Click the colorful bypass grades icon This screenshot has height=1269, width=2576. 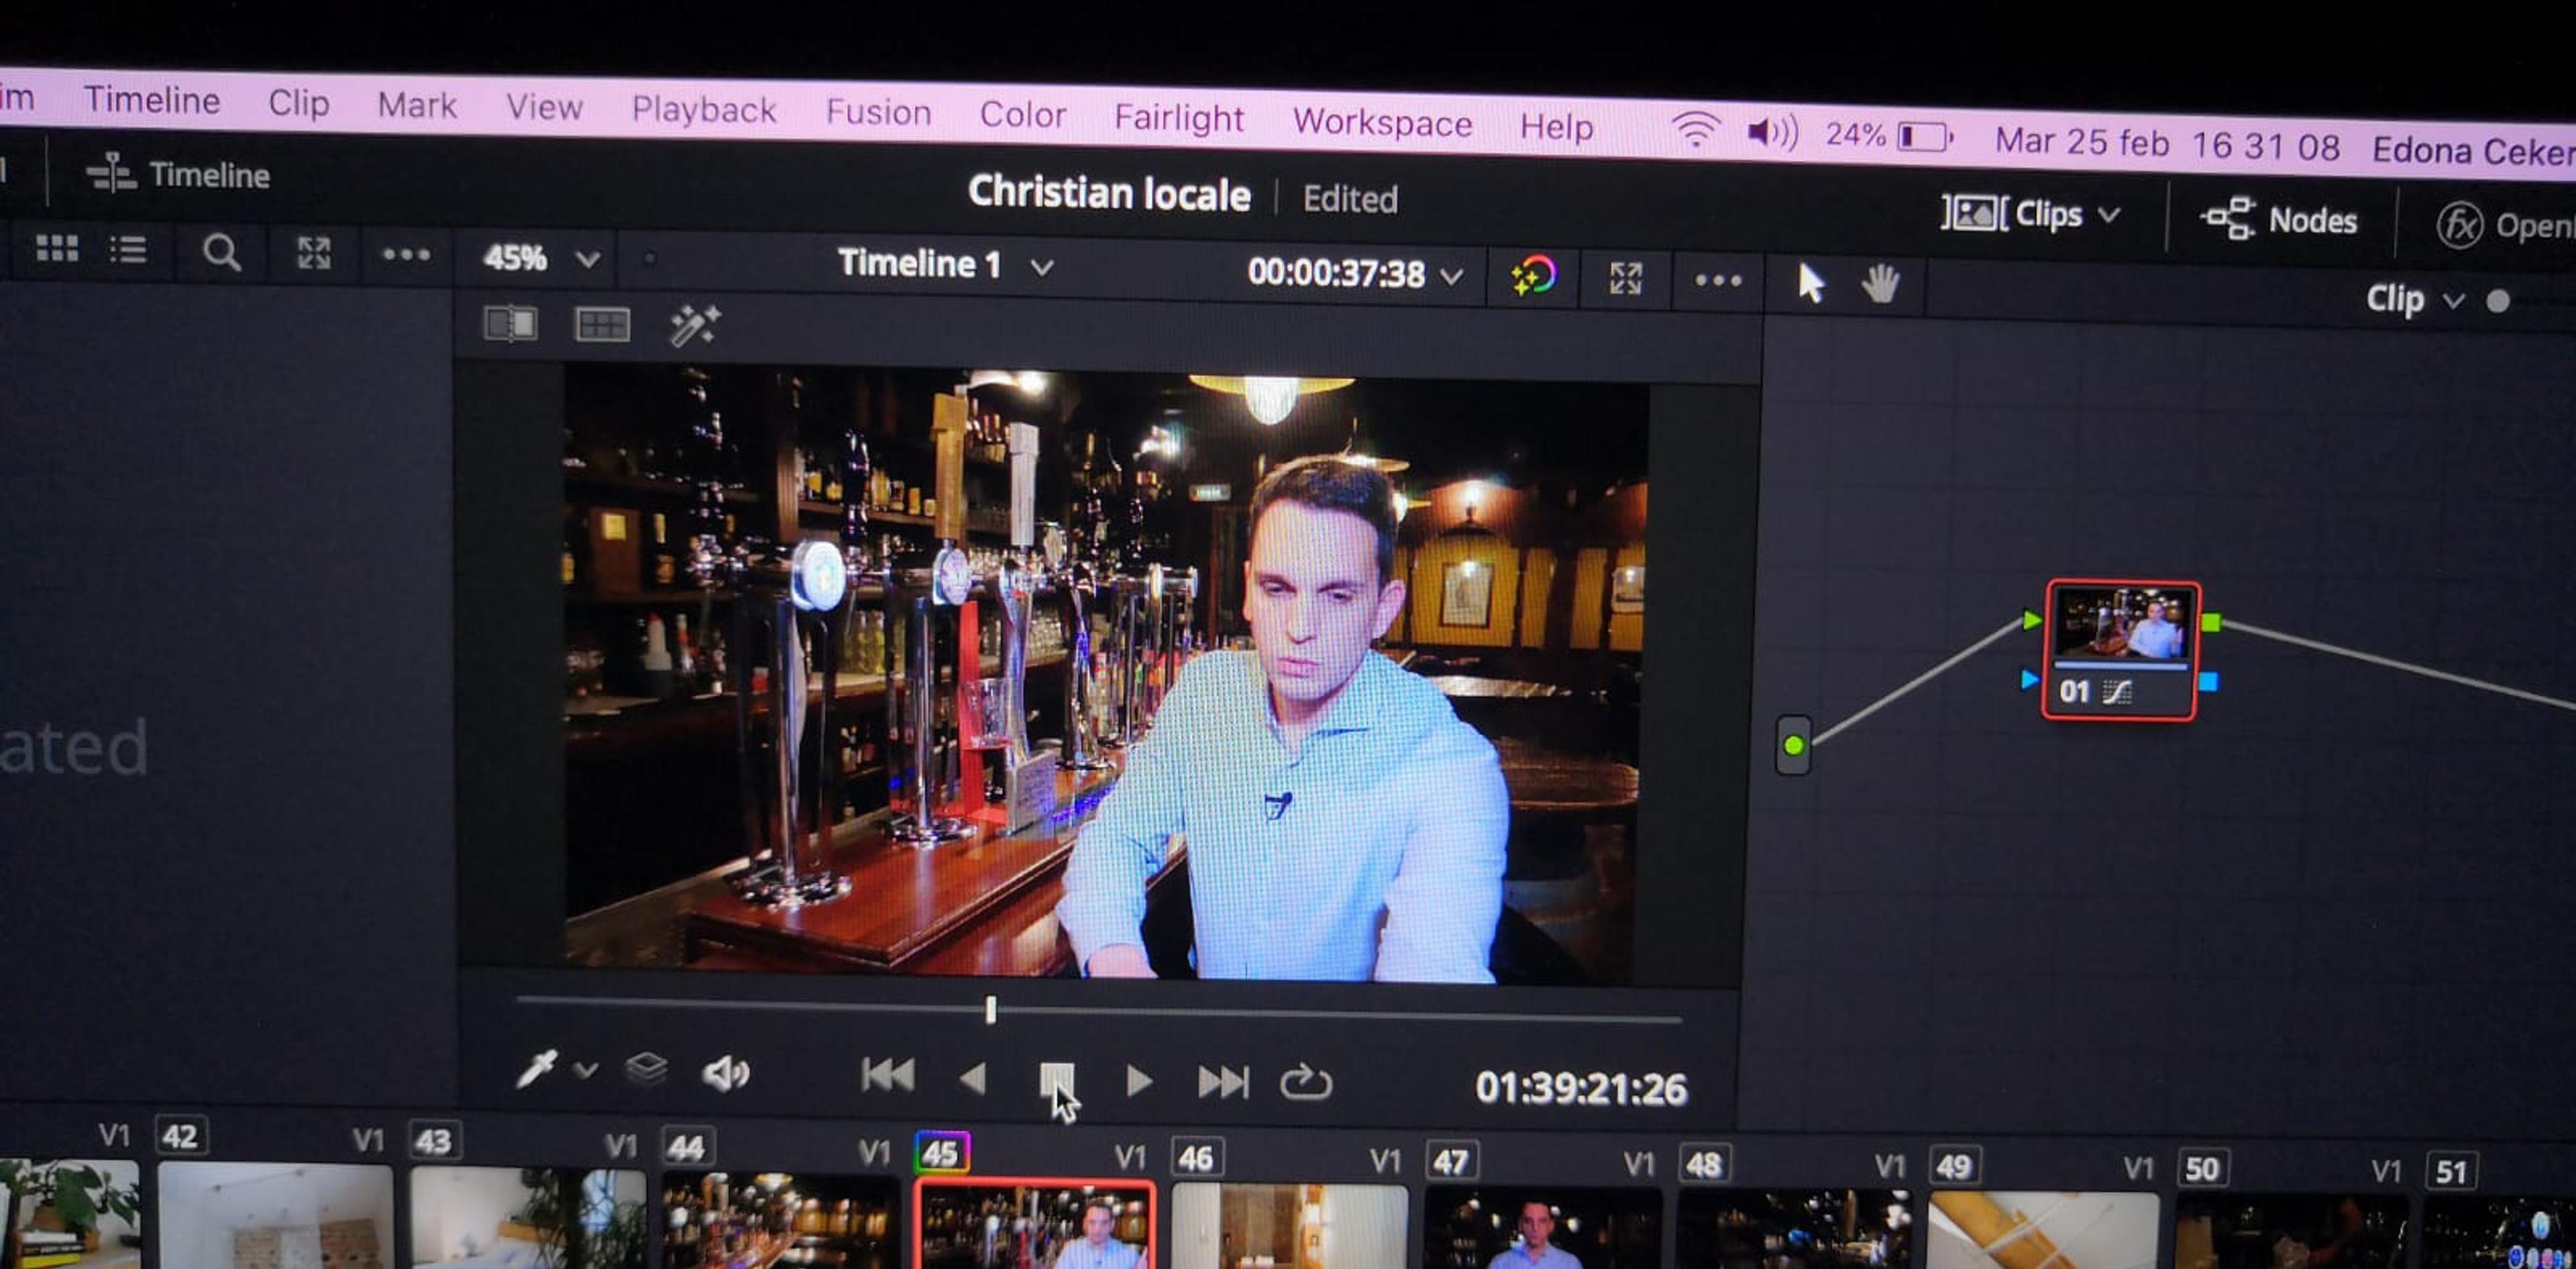click(1533, 275)
